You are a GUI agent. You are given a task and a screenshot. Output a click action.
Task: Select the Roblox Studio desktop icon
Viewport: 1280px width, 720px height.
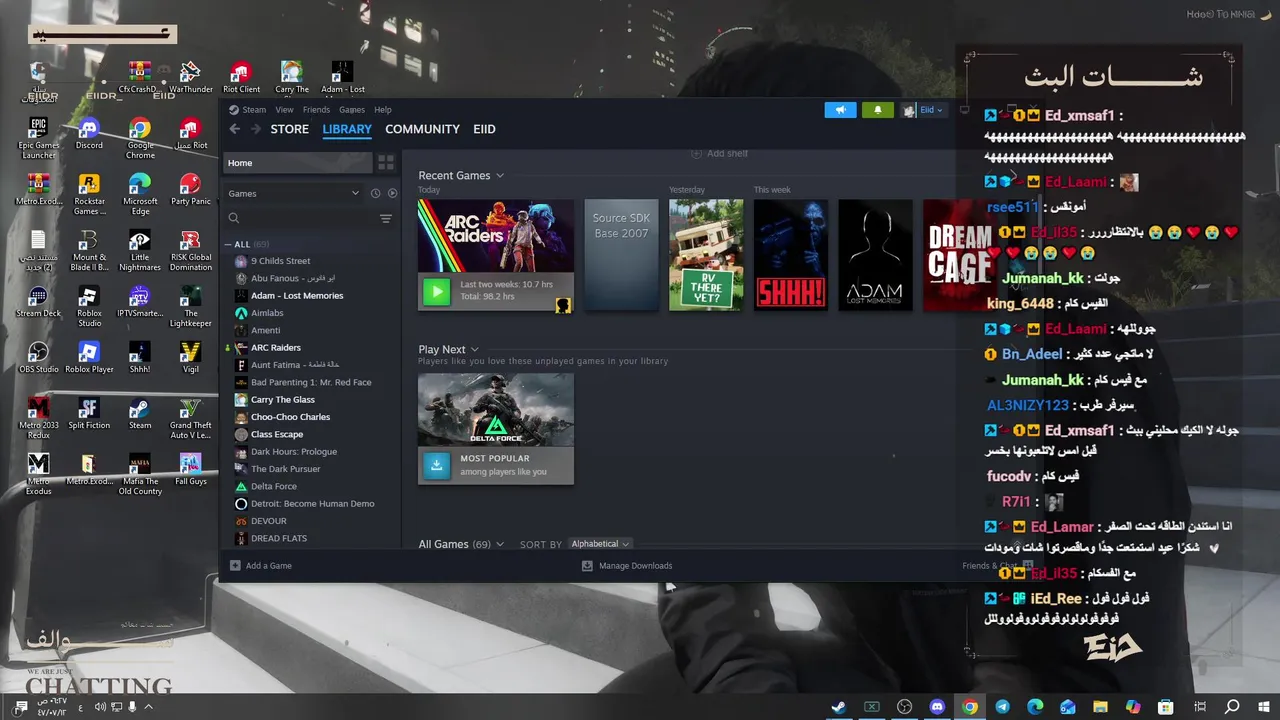click(x=89, y=305)
